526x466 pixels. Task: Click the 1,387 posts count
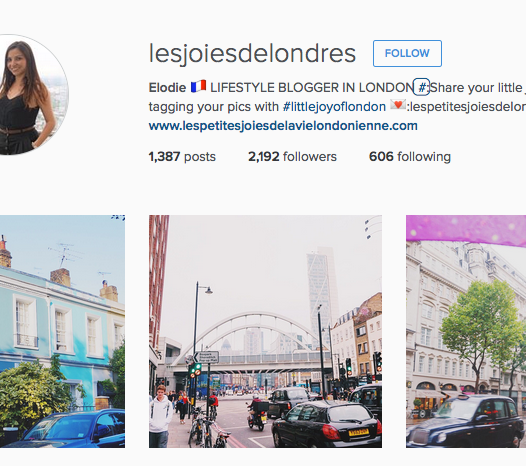tap(182, 157)
